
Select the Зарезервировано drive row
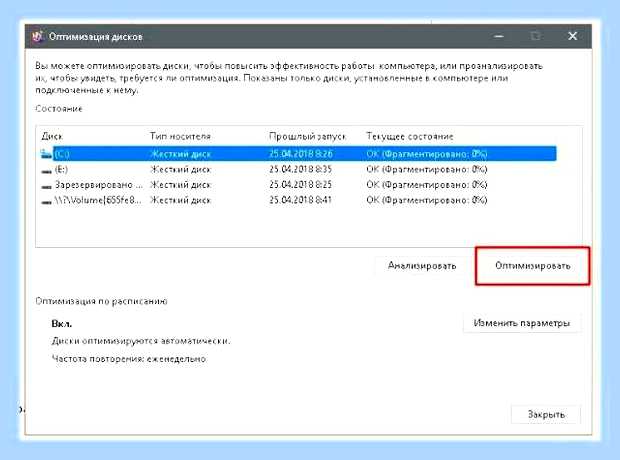(299, 185)
